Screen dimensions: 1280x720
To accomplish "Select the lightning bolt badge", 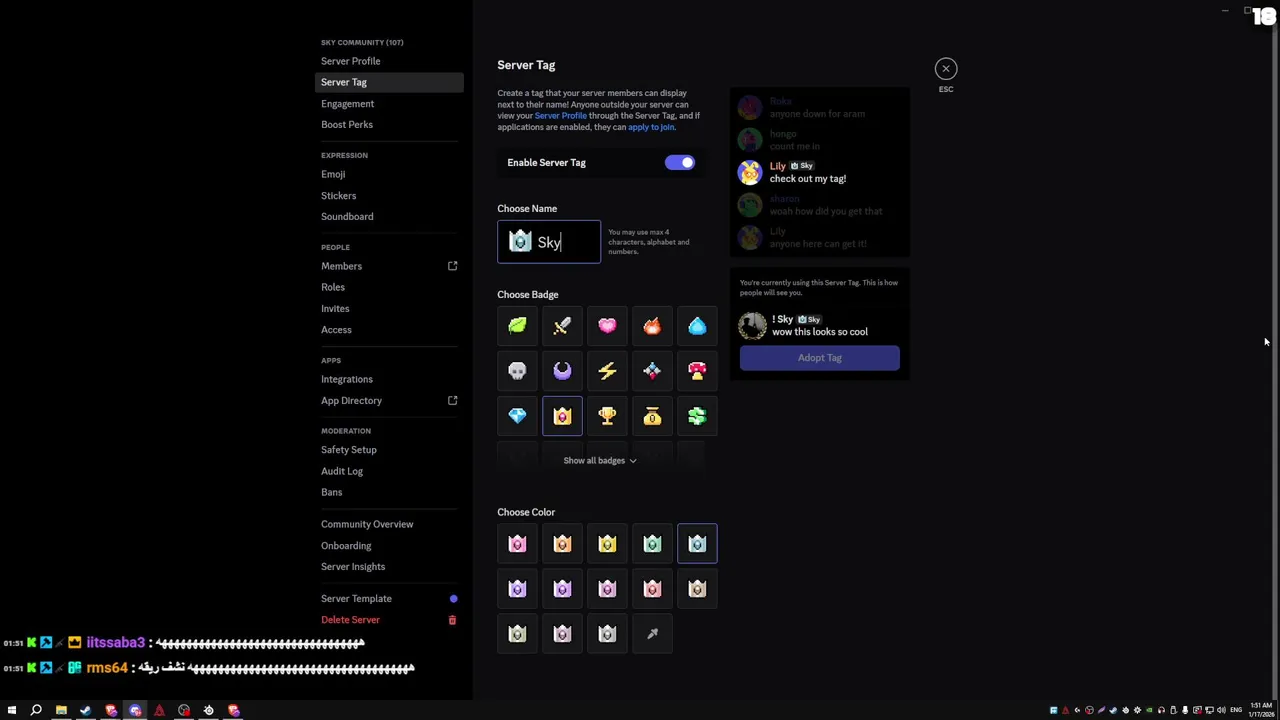I will click(607, 371).
